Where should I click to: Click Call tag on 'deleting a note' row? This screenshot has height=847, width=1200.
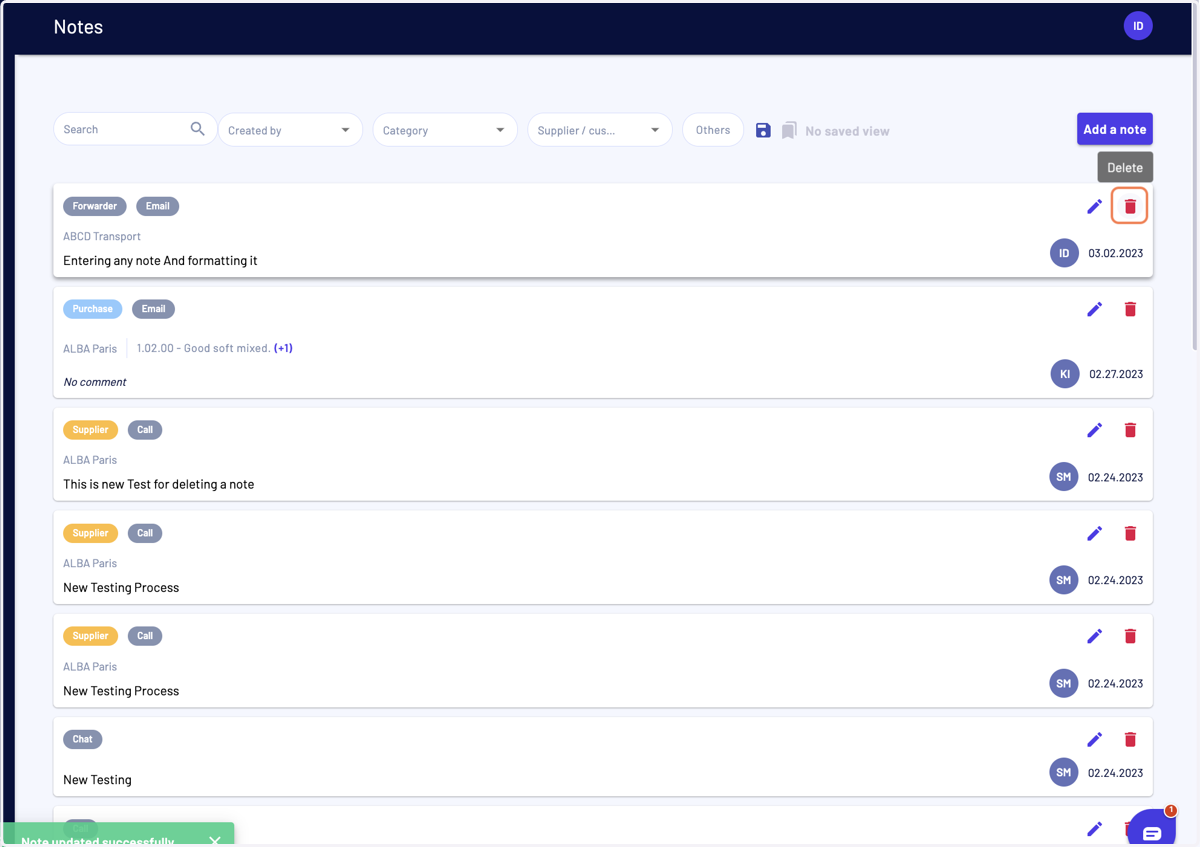tap(145, 430)
